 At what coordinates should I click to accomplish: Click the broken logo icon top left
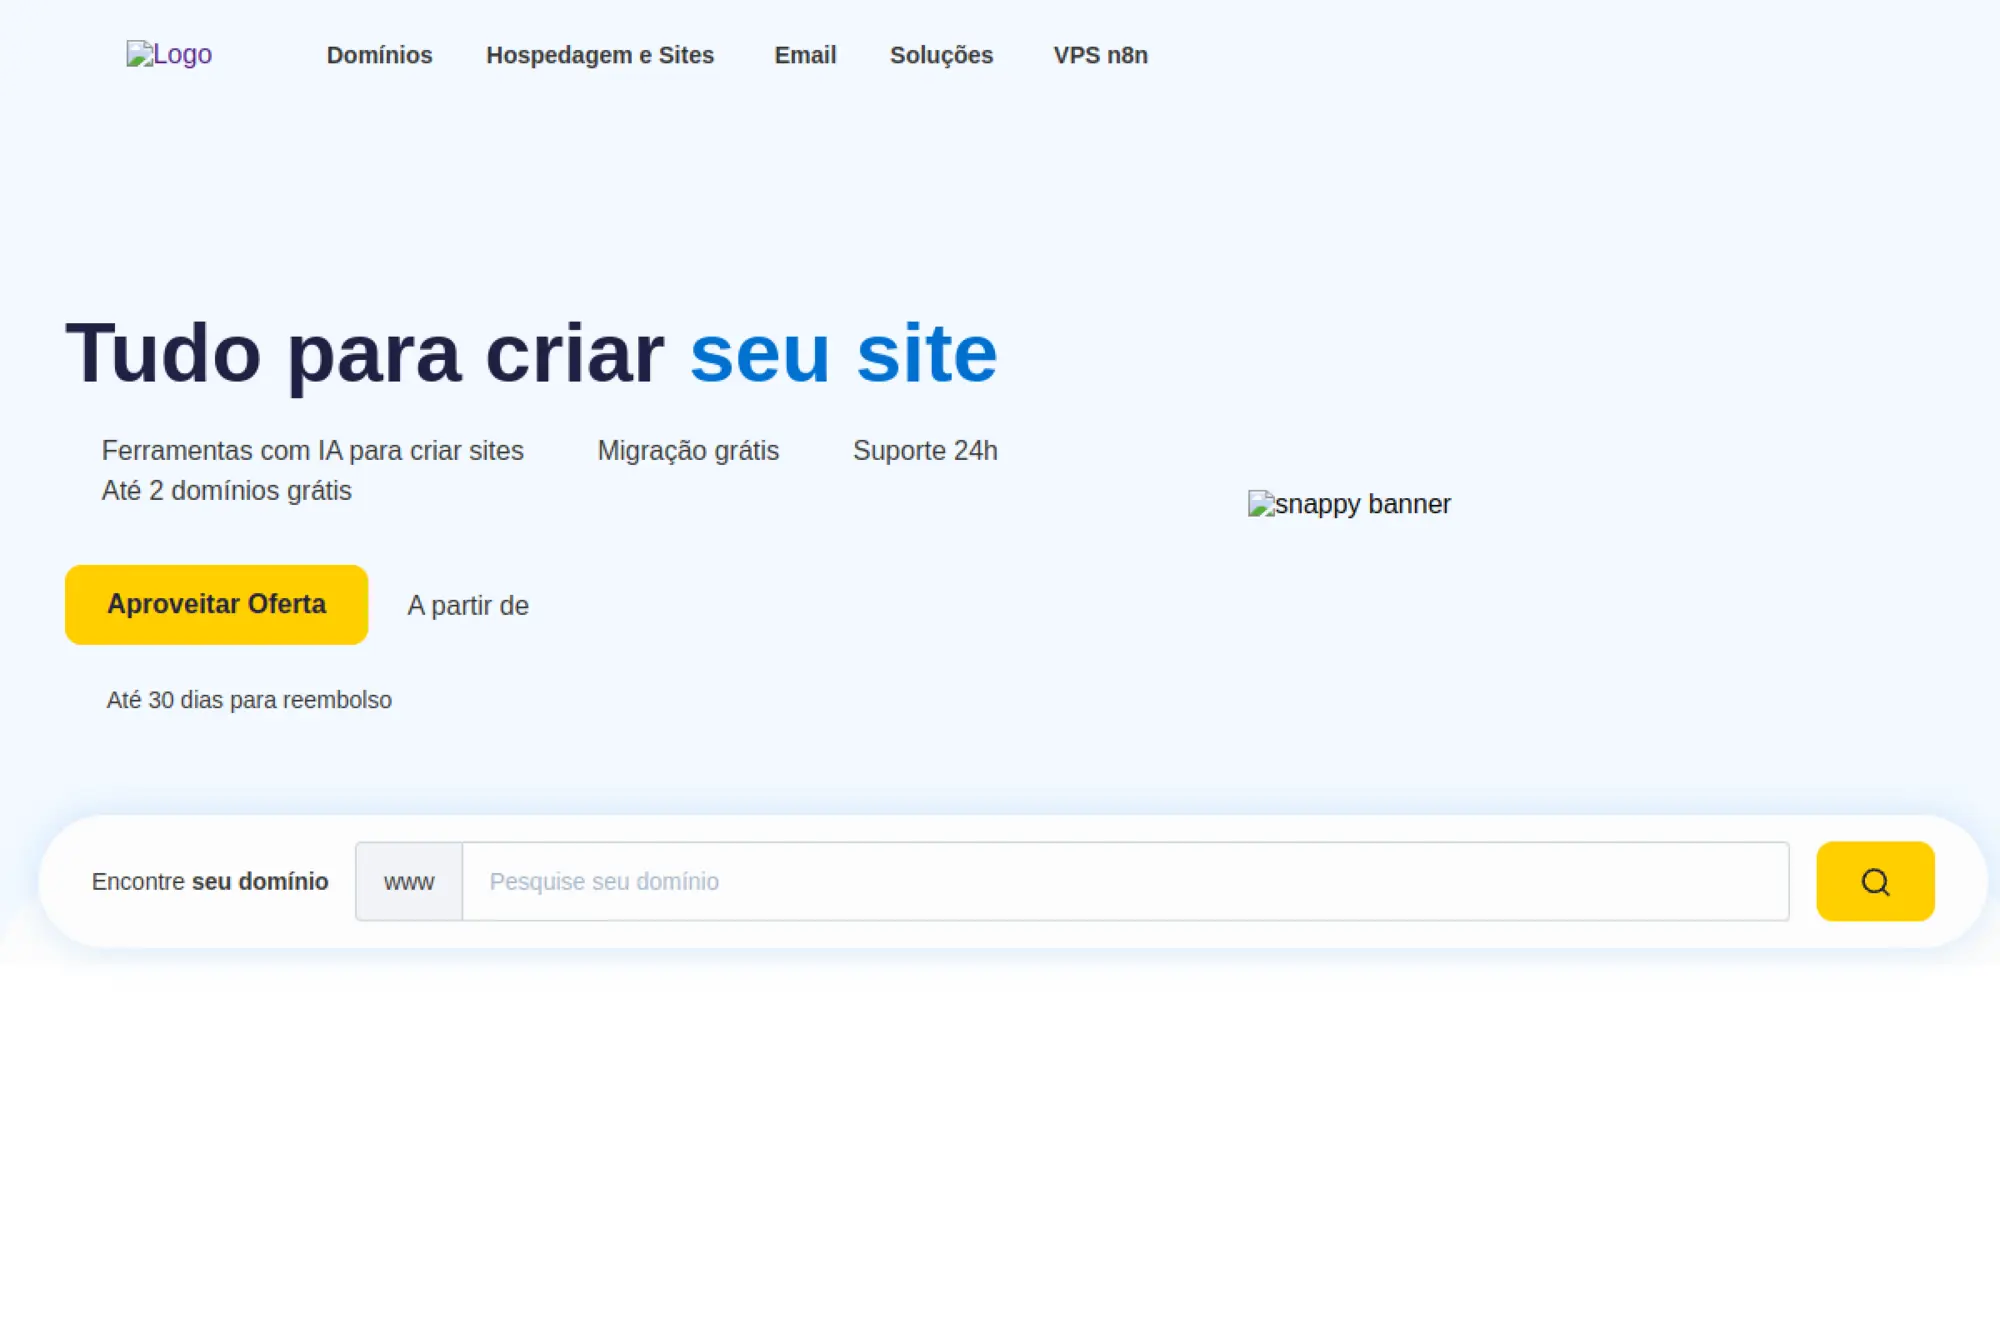(x=140, y=55)
